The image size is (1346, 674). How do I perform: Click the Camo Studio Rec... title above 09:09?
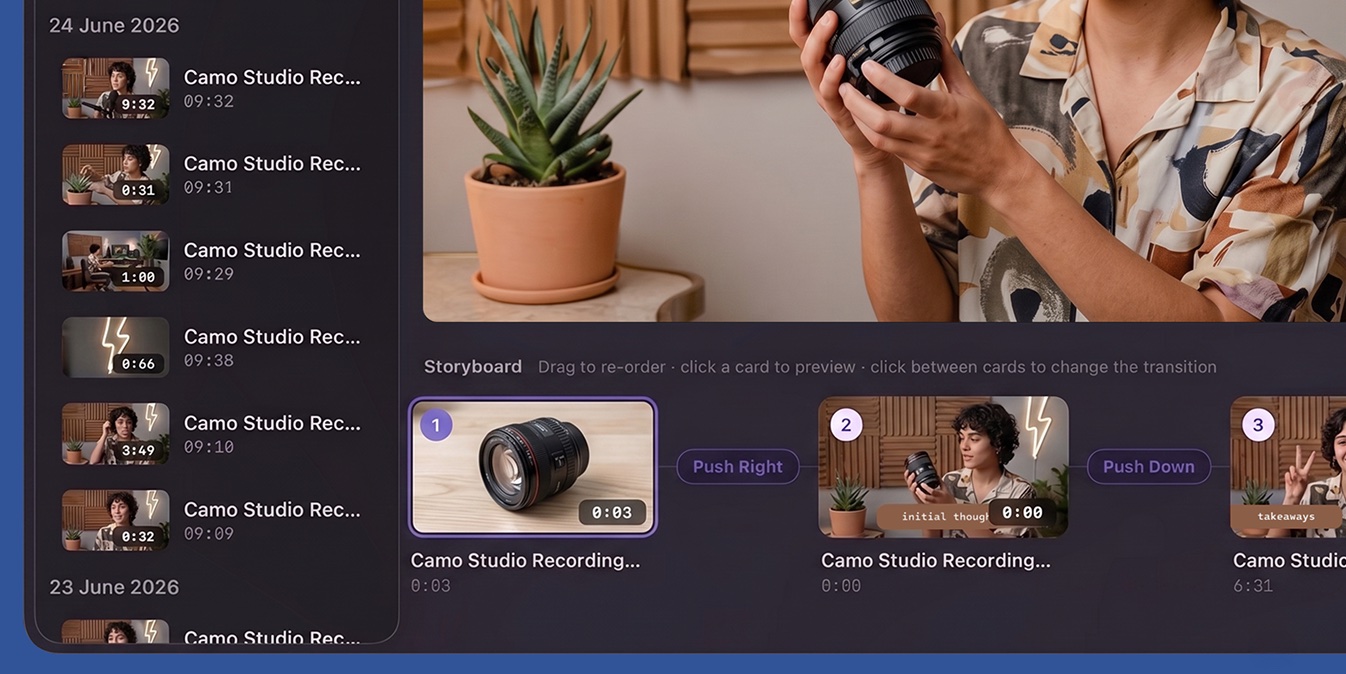coord(272,509)
